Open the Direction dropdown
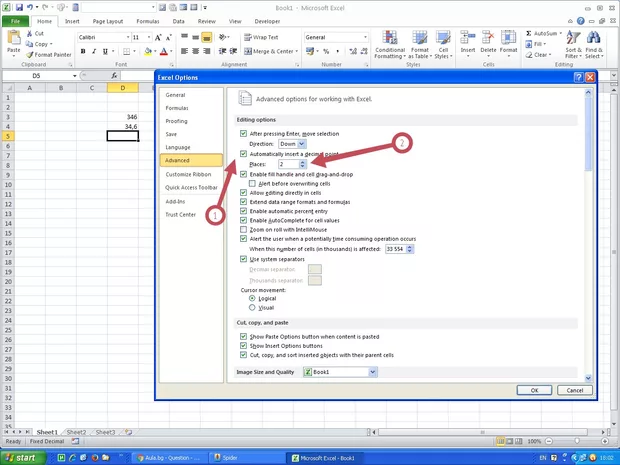 (x=301, y=144)
